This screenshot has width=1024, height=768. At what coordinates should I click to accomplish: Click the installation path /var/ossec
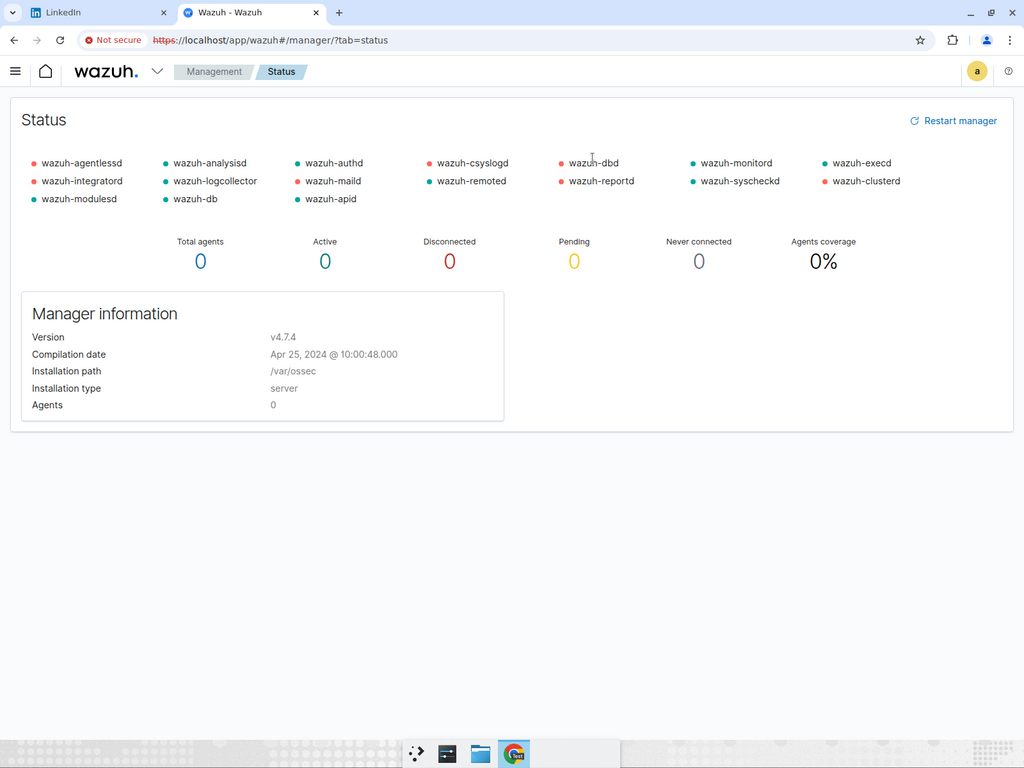click(x=293, y=372)
